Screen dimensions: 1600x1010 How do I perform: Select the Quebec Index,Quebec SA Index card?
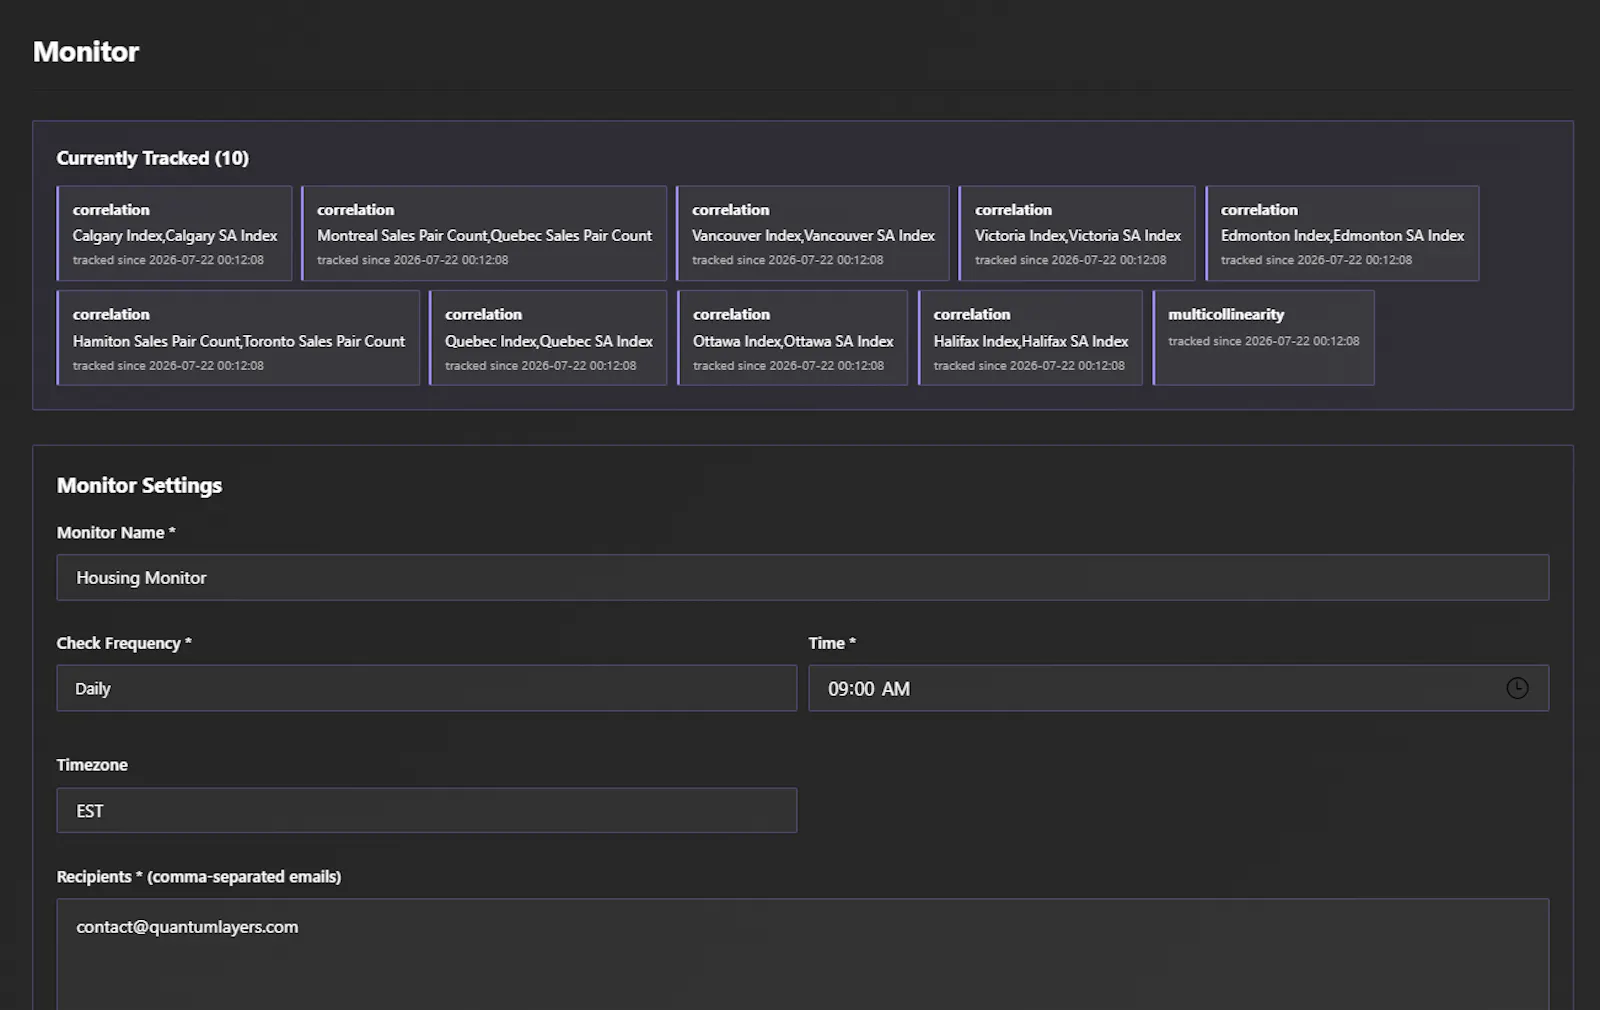(548, 338)
